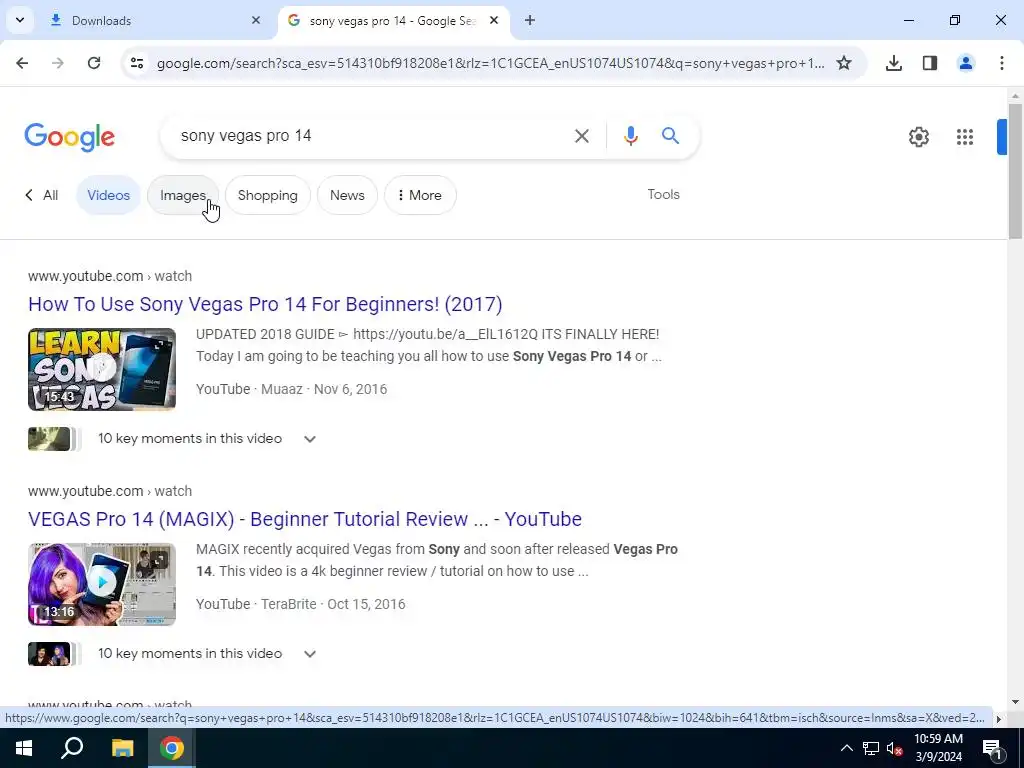Image resolution: width=1024 pixels, height=768 pixels.
Task: Expand key moments for TeraBrite video
Action: (x=310, y=654)
